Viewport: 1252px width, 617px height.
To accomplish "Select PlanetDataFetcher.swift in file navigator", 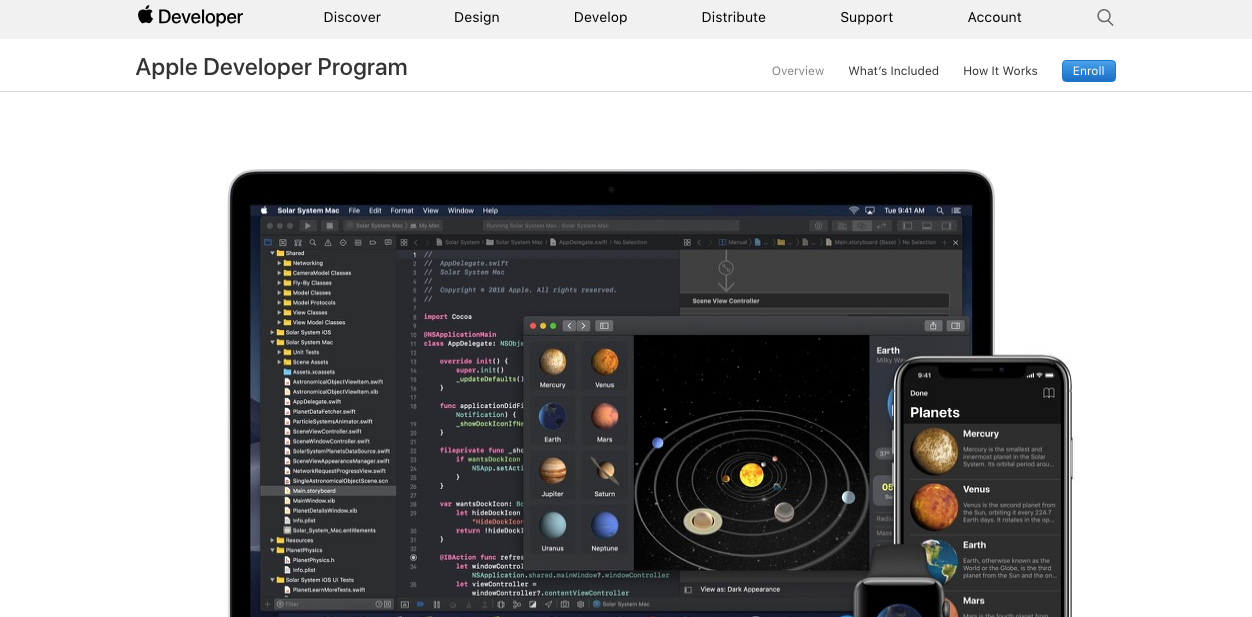I will (x=324, y=411).
